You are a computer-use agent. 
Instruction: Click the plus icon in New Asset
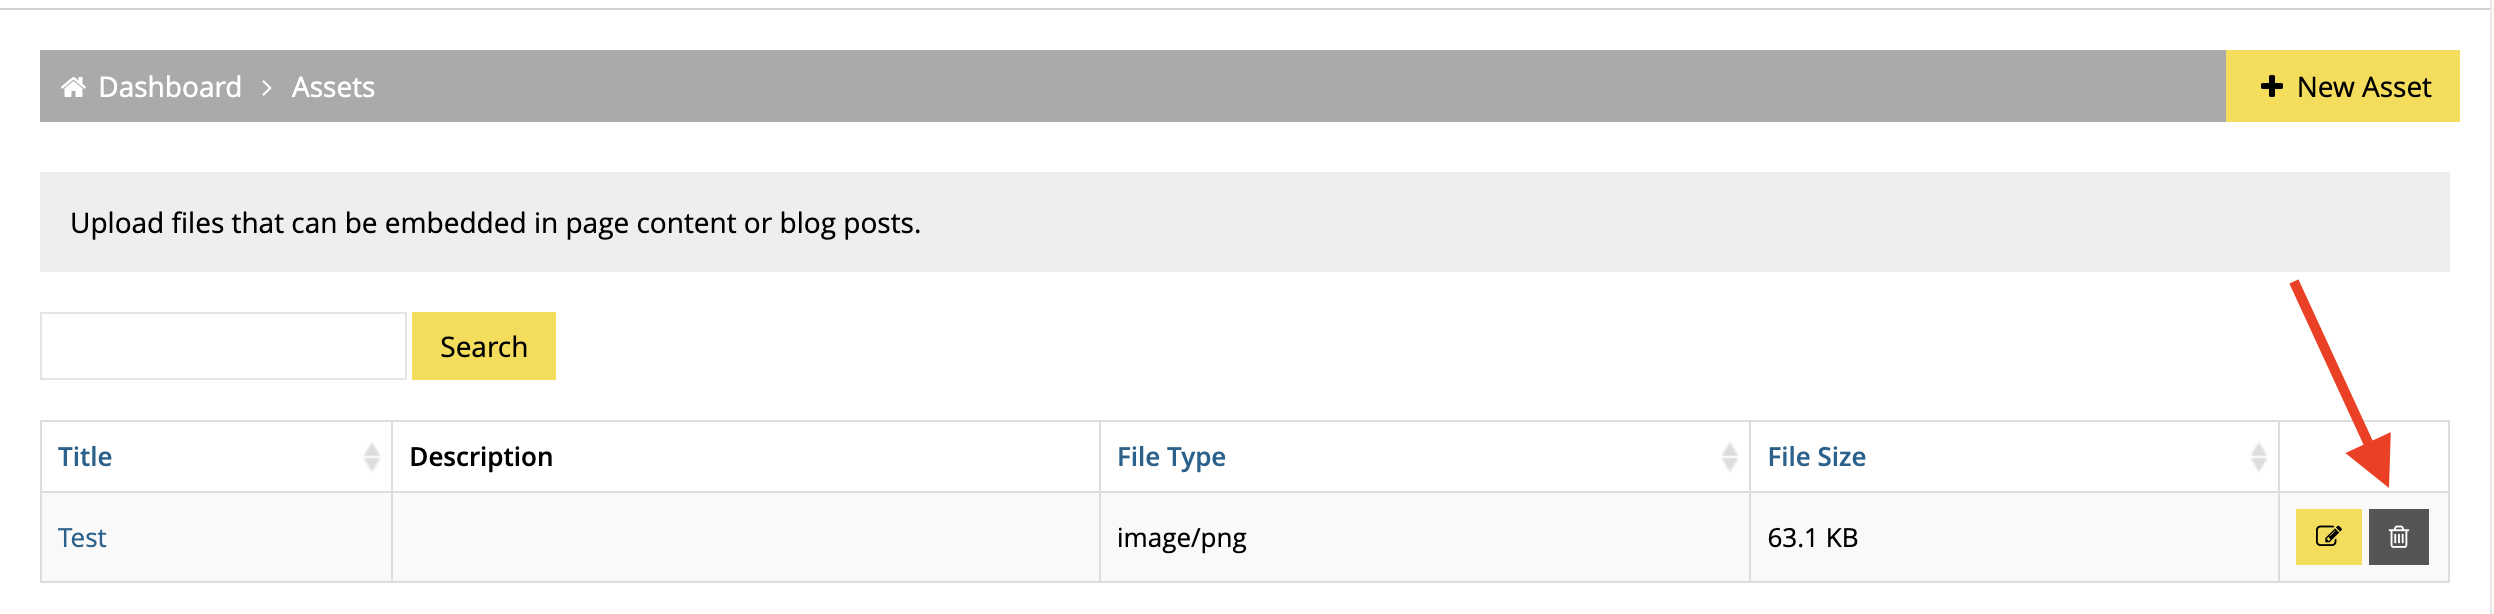(x=2272, y=87)
